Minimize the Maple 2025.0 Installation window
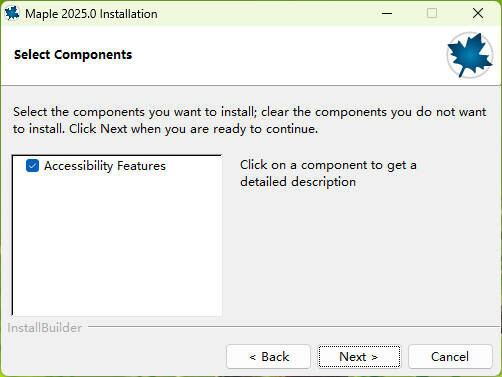This screenshot has height=377, width=502. 387,13
